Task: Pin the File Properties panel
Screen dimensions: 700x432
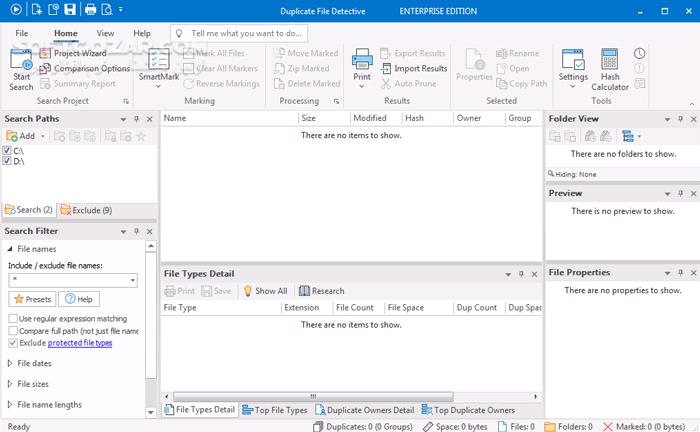Action: tap(680, 273)
